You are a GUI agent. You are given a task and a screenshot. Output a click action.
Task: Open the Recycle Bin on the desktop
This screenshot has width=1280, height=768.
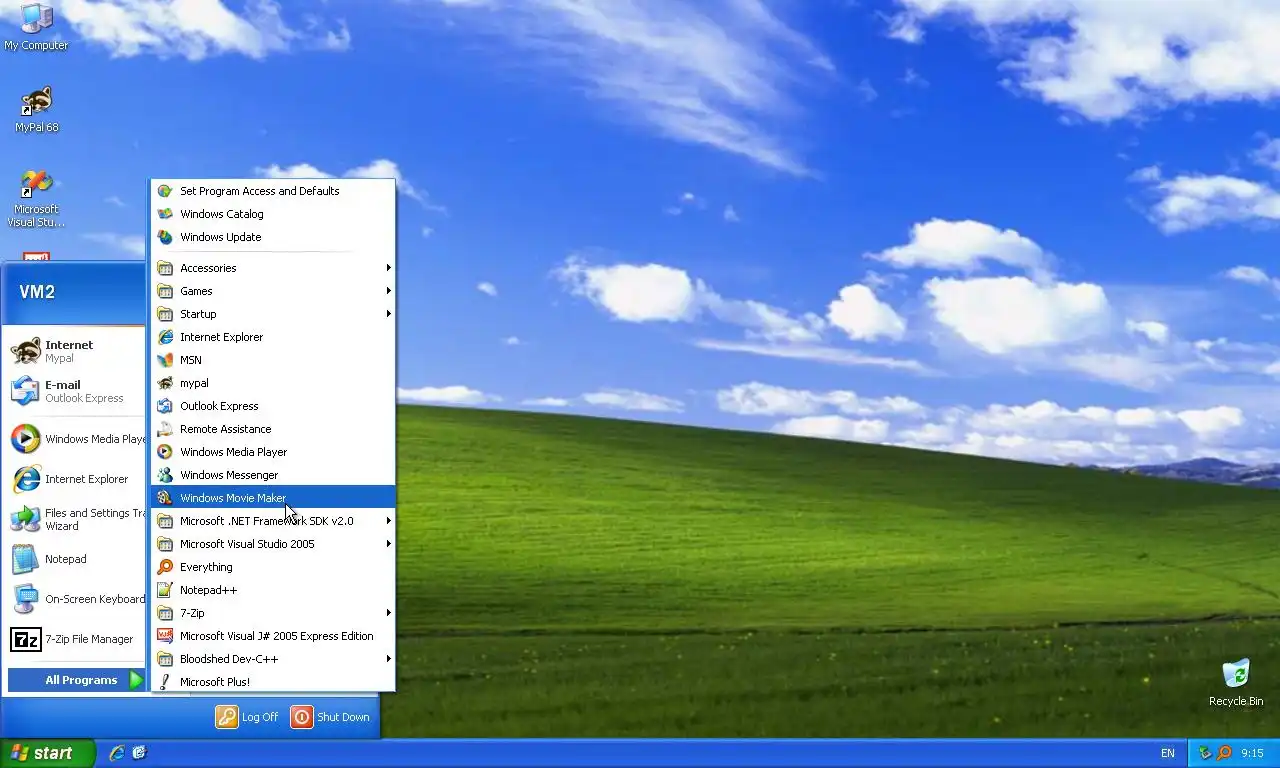(x=1236, y=682)
